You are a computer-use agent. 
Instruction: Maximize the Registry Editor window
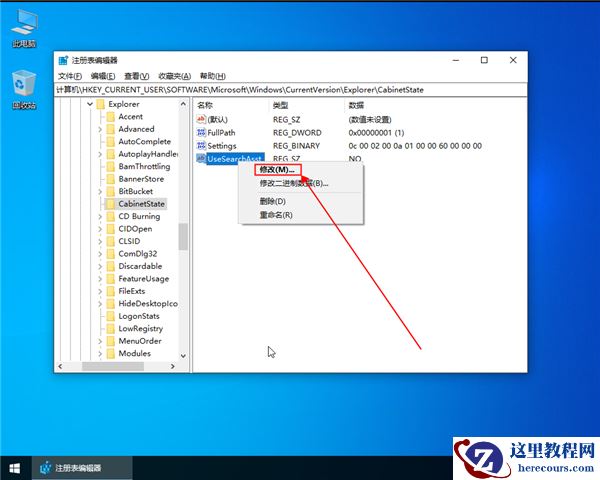[x=484, y=60]
